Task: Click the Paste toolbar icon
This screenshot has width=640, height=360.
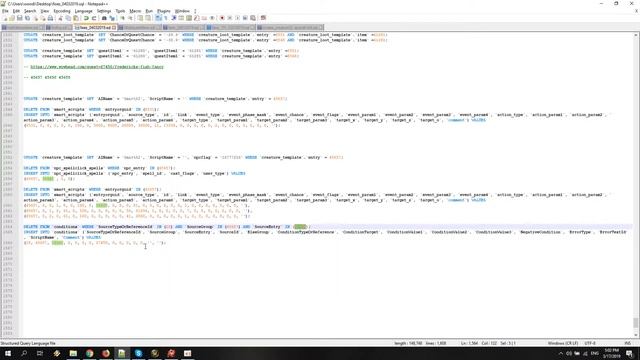Action: pos(75,18)
